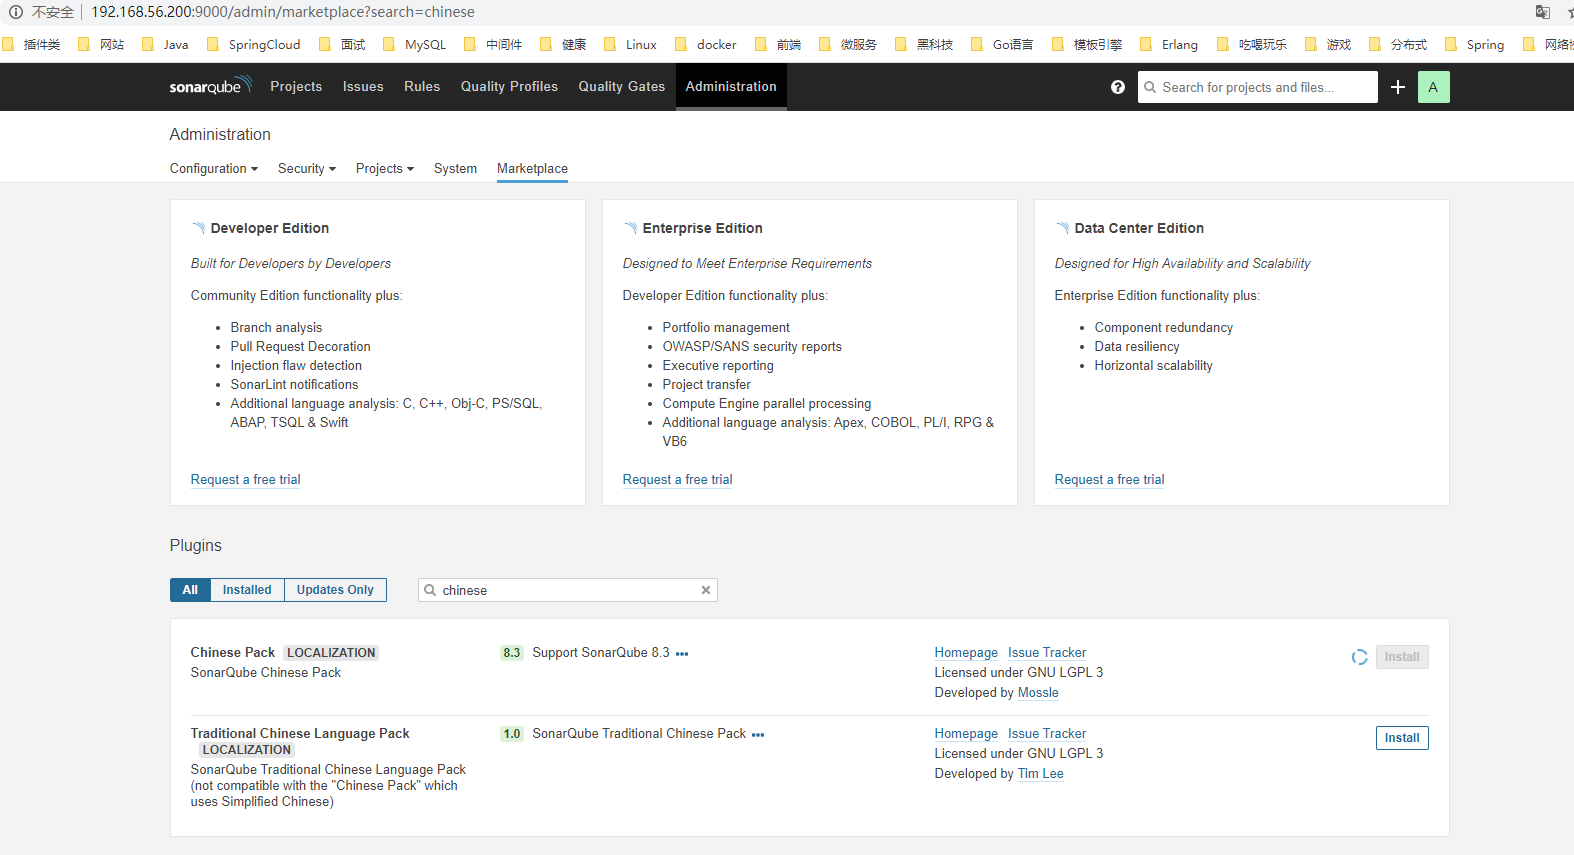
Task: Focus the projects and files search box
Action: [x=1258, y=87]
